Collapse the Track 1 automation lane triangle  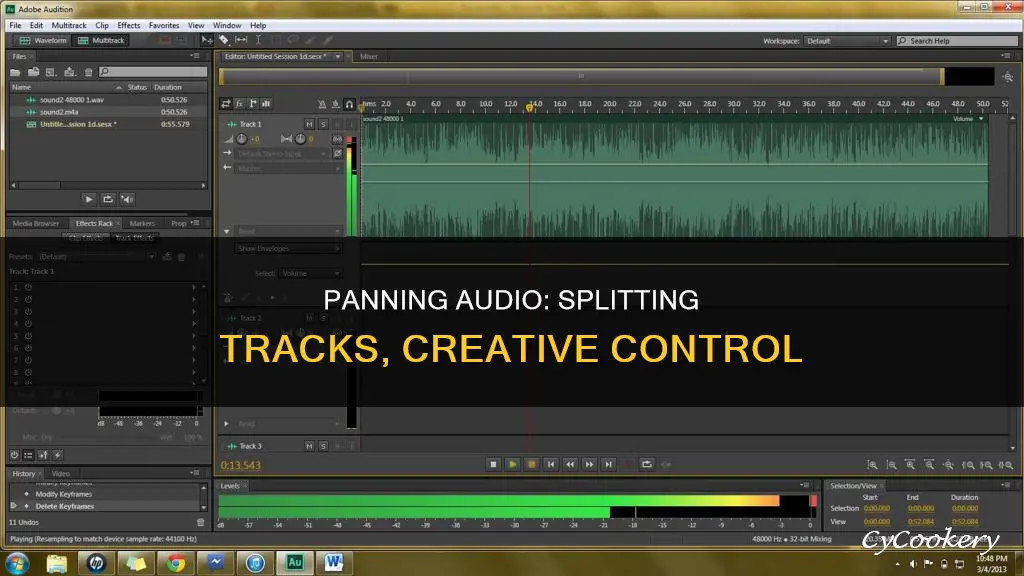pyautogui.click(x=227, y=231)
